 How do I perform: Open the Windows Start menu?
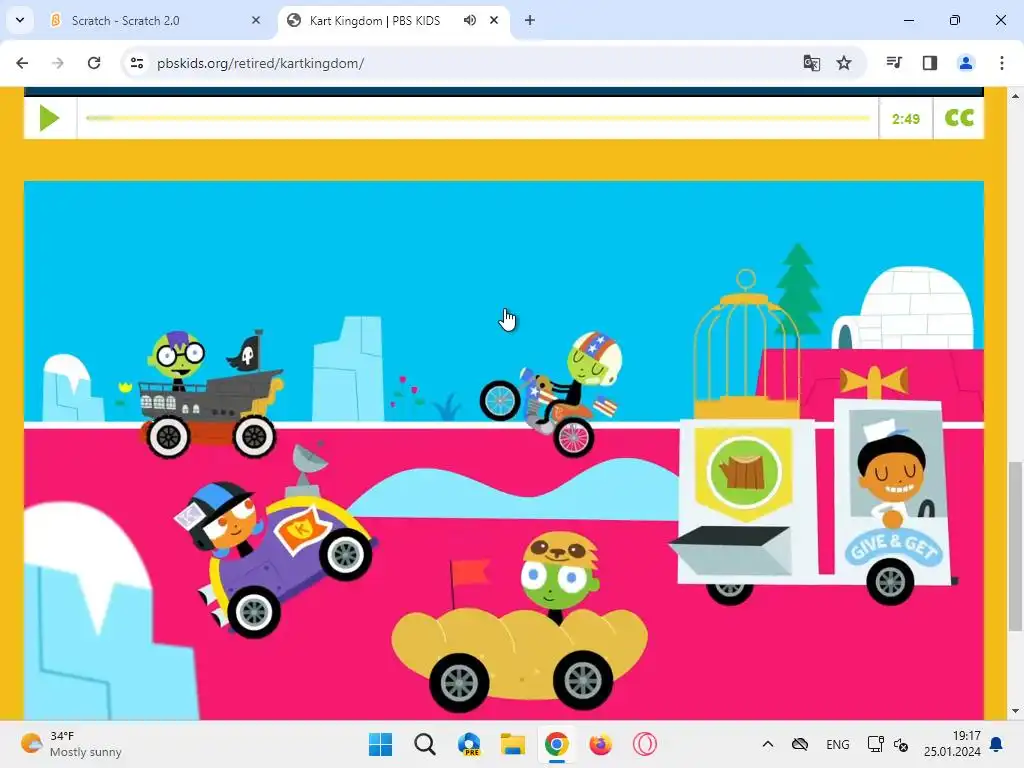pyautogui.click(x=380, y=744)
